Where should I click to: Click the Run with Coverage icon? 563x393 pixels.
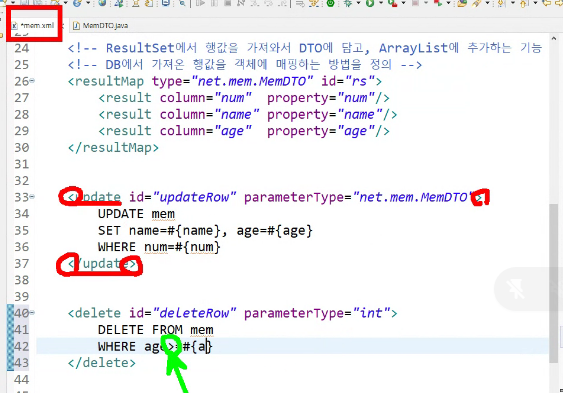[x=392, y=4]
